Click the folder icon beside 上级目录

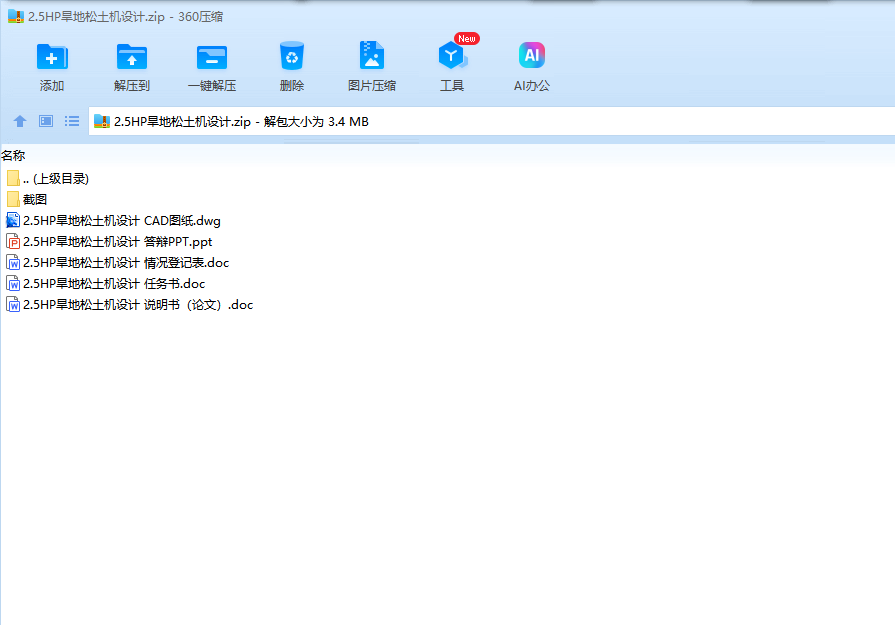tap(13, 178)
